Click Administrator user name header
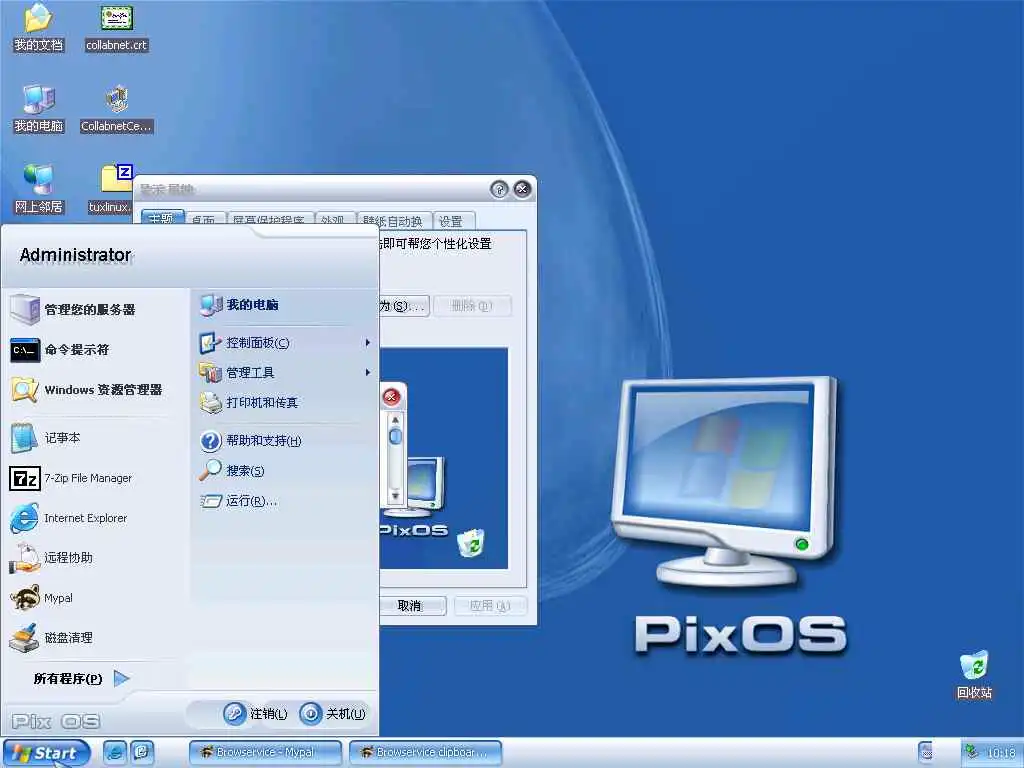 click(76, 255)
